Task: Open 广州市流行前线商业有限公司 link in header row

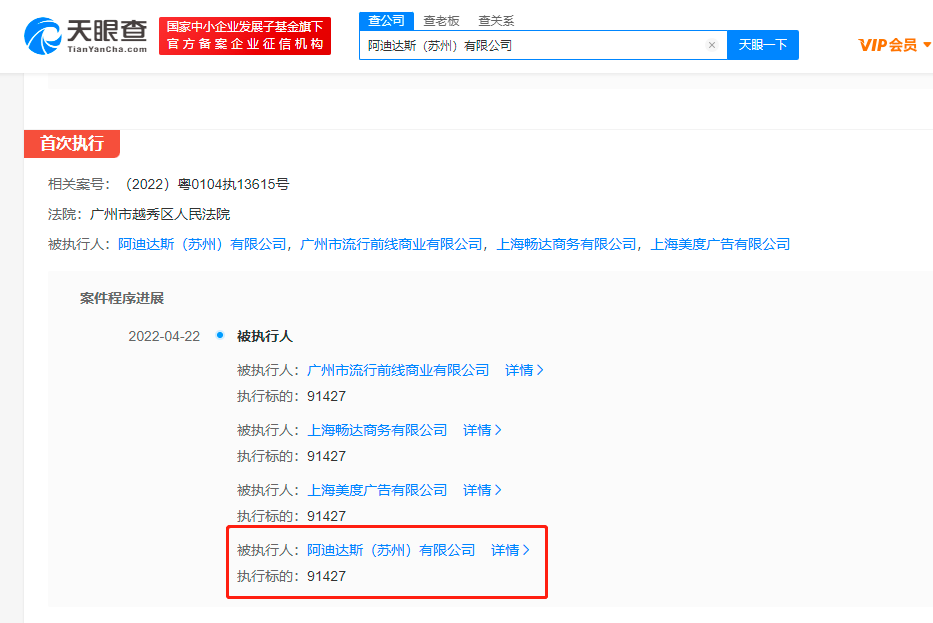Action: 391,244
